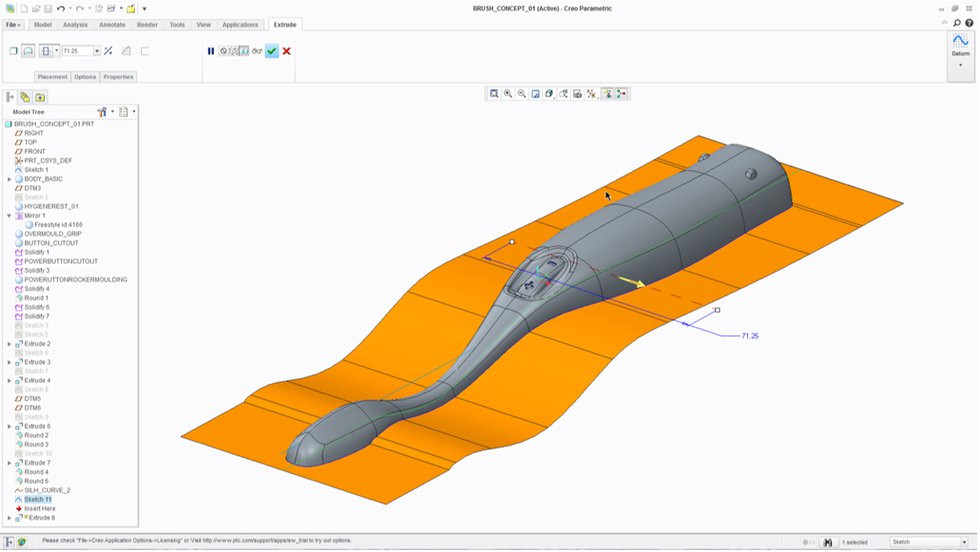Expand the Extrude 2 tree node
This screenshot has width=980, height=552.
pos(9,344)
